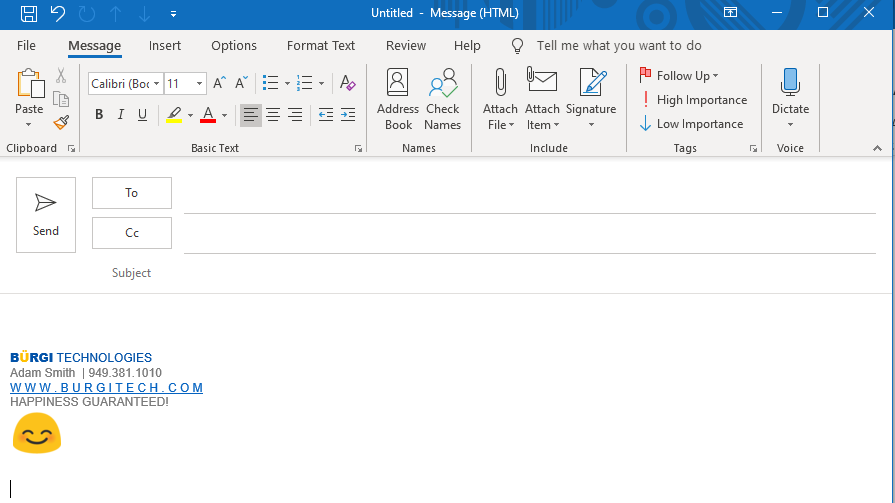Click the Save icon in title bar
This screenshot has width=895, height=503.
(29, 13)
